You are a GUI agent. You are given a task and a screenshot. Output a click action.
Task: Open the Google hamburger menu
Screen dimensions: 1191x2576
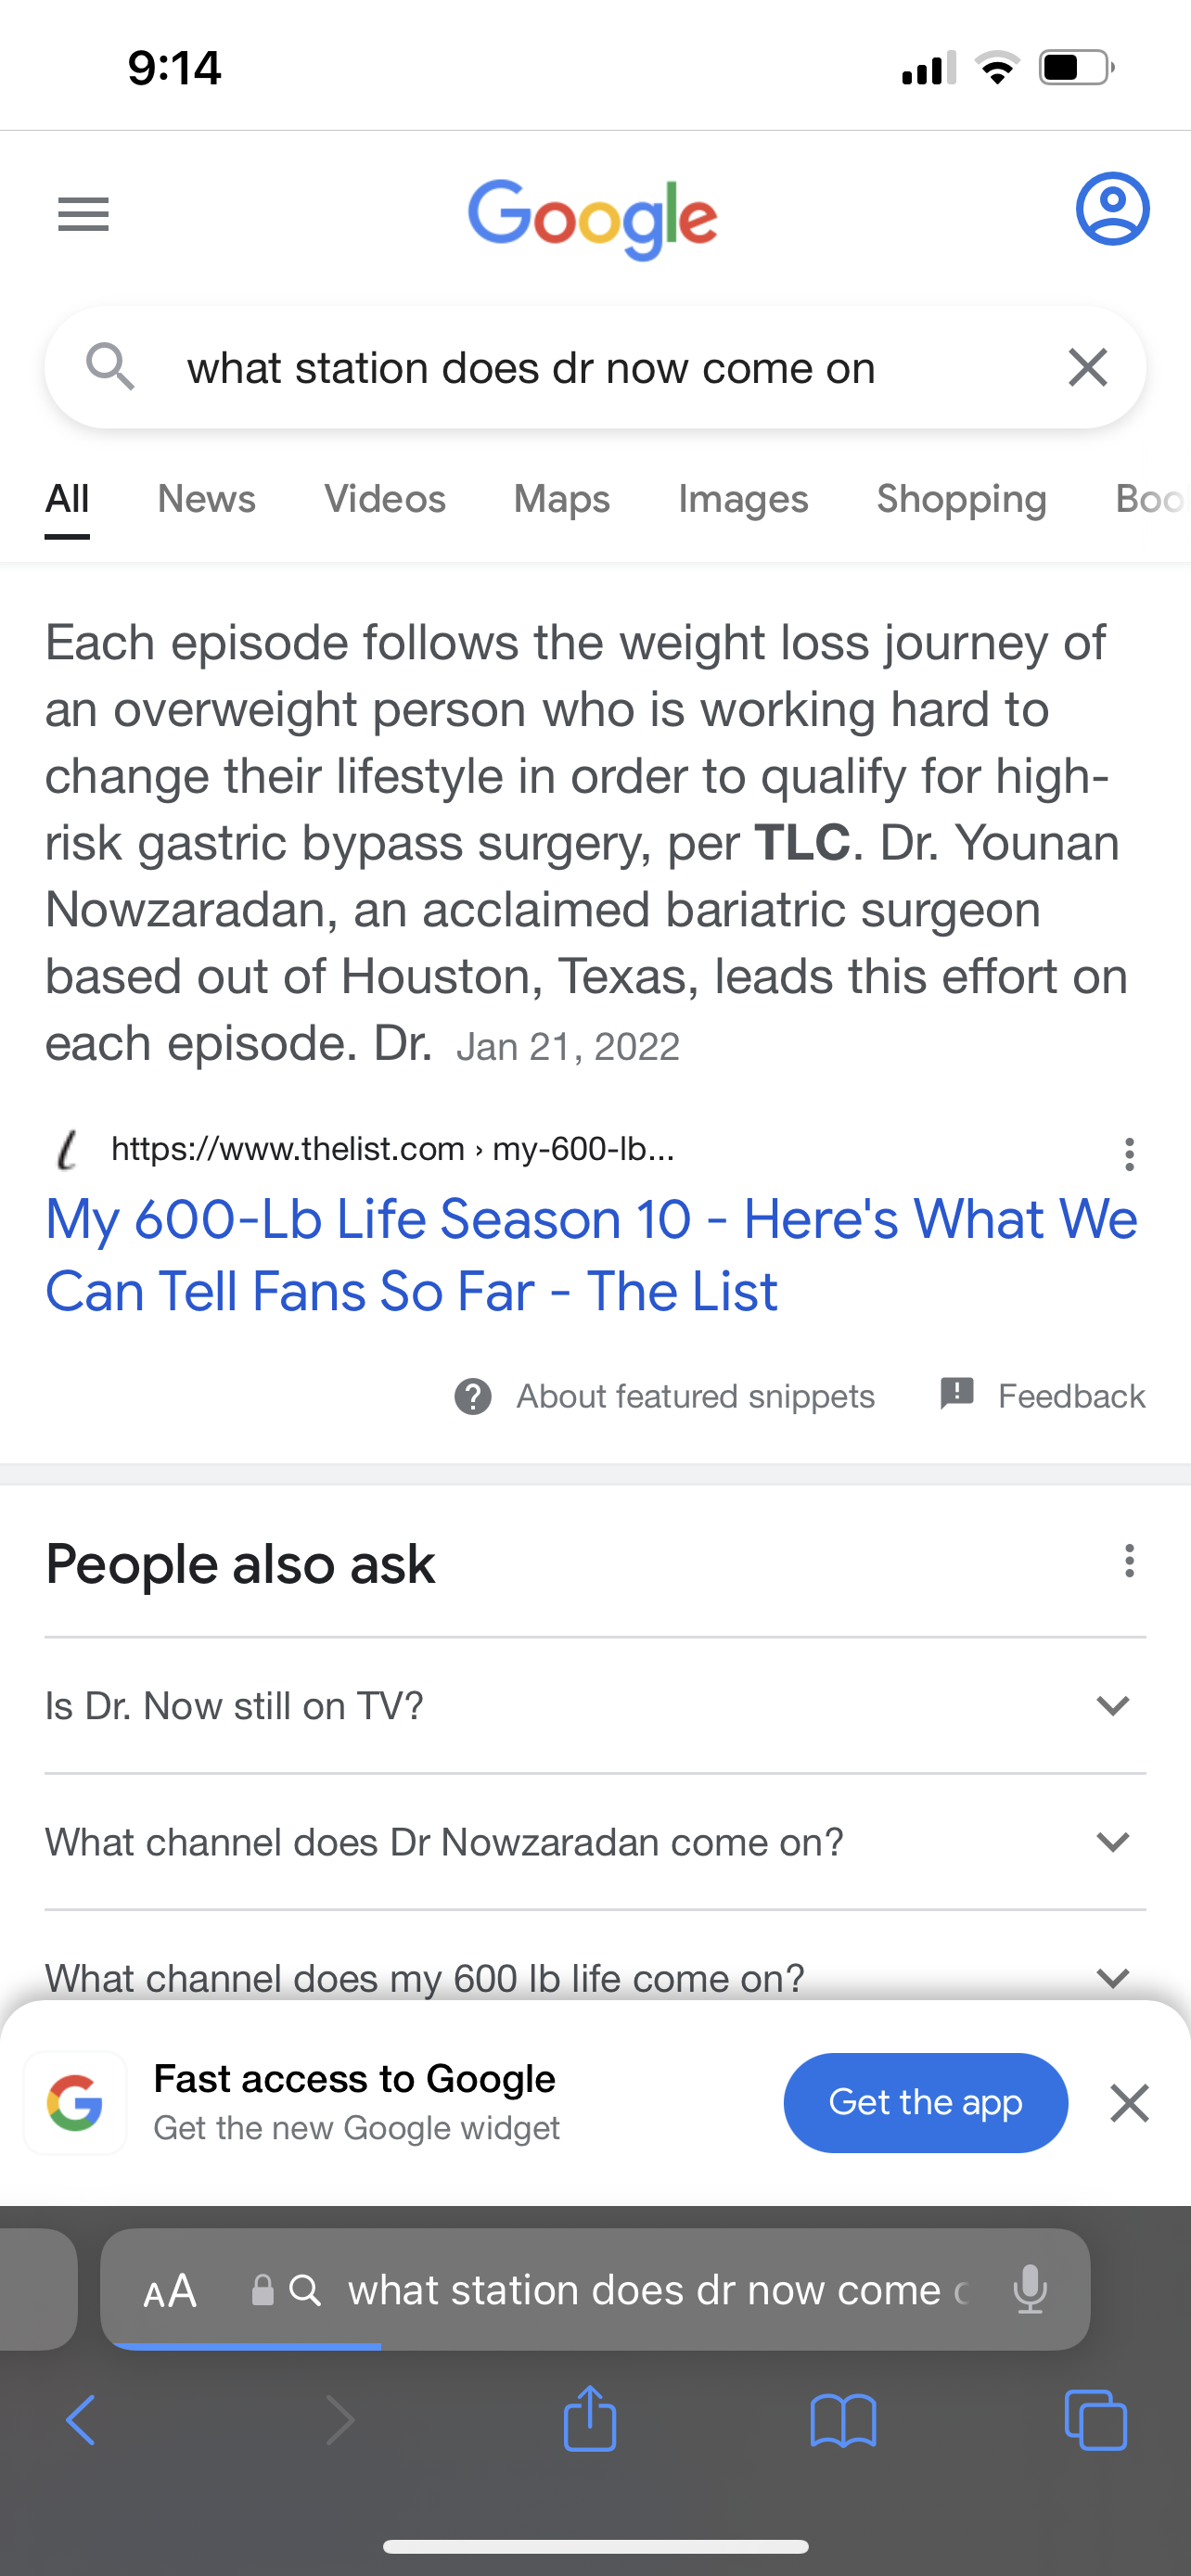[83, 214]
